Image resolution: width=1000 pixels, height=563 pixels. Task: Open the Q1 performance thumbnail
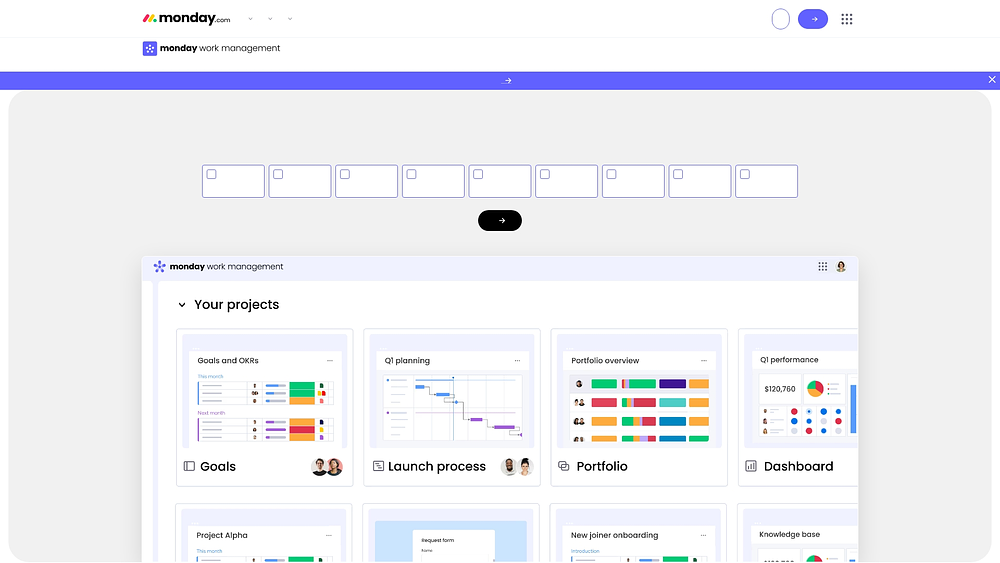click(801, 391)
